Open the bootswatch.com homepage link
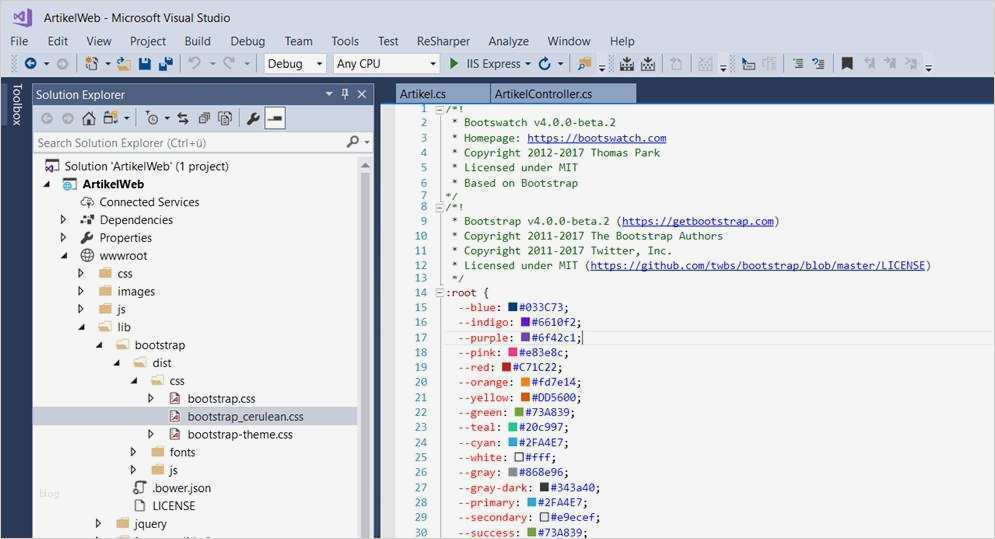The image size is (995, 539). point(596,138)
